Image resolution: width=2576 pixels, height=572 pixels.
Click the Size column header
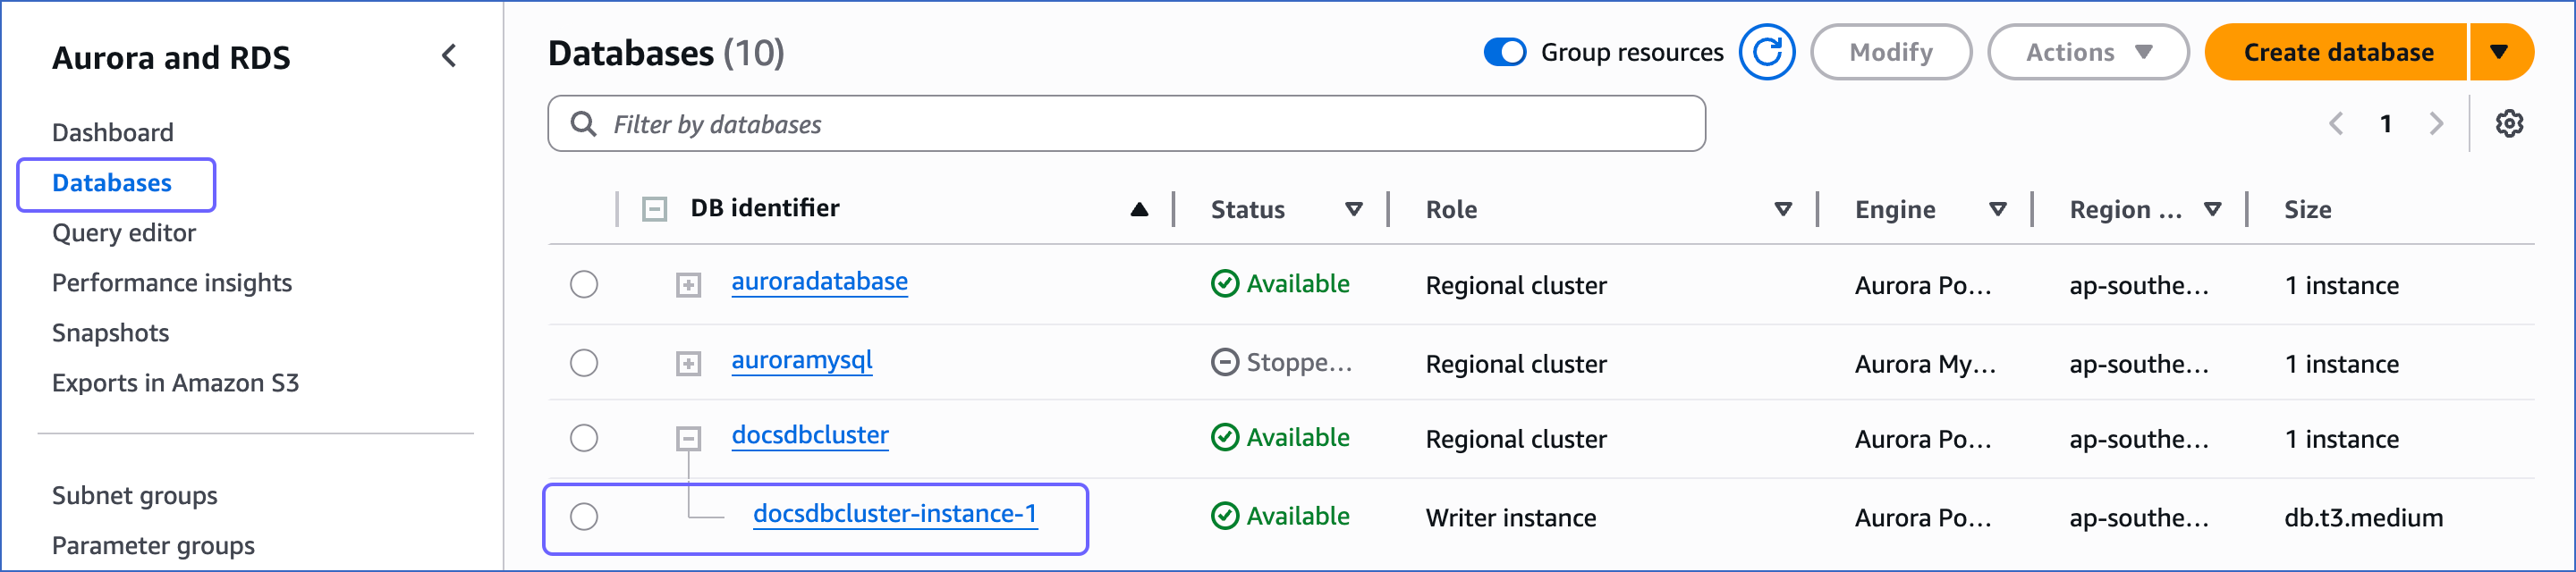(2308, 209)
